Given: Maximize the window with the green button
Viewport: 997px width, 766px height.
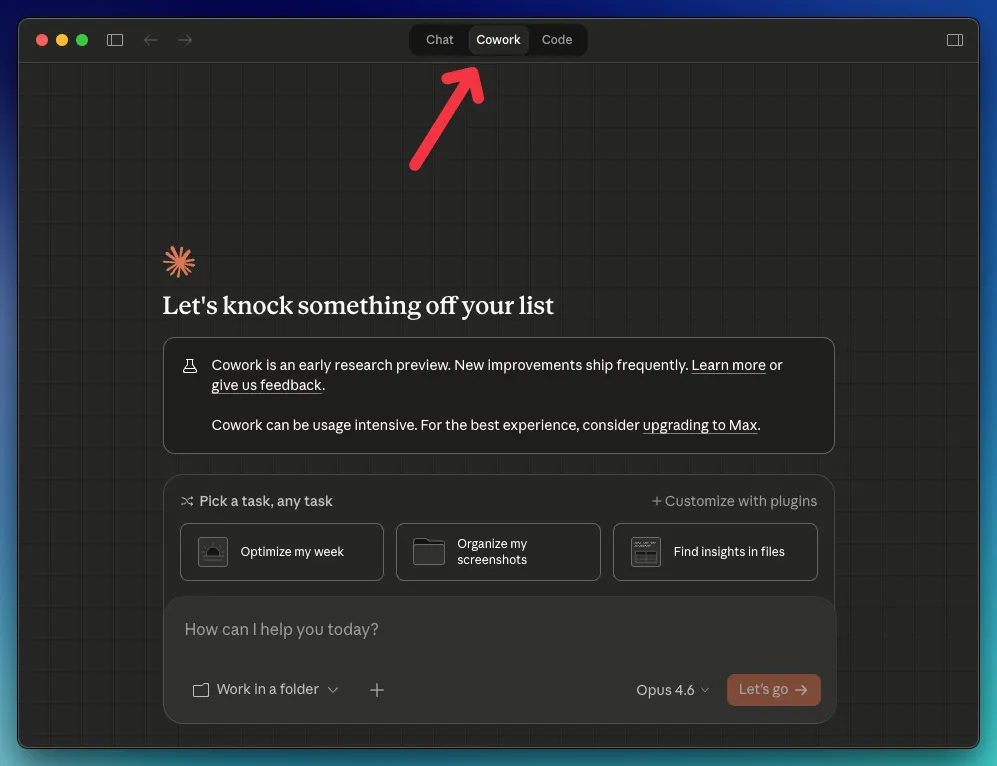Looking at the screenshot, I should point(82,40).
